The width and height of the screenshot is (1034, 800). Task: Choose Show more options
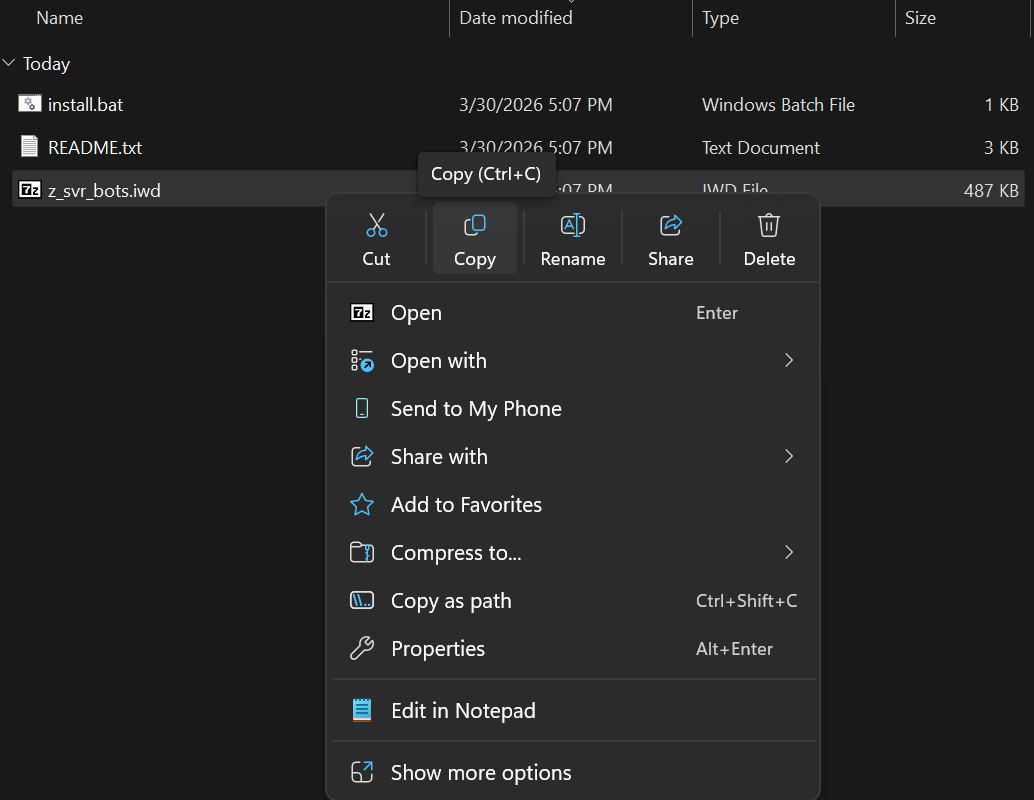point(574,772)
